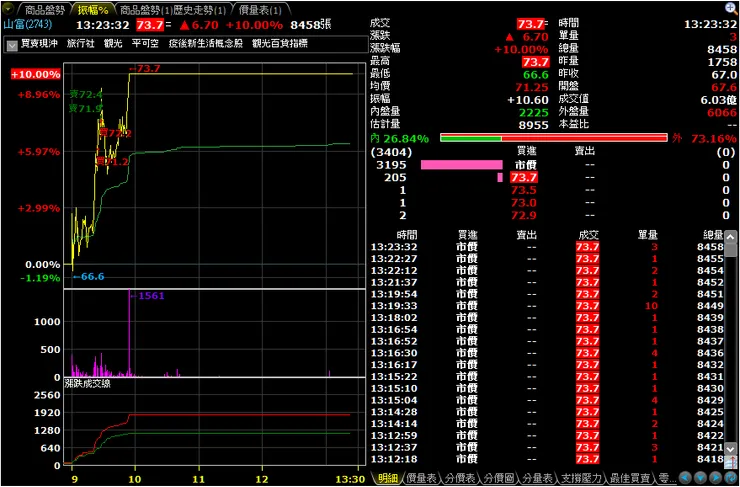Click the blue left arrow tab navigation icon
Screen dimensions: 740x487
point(686,477)
